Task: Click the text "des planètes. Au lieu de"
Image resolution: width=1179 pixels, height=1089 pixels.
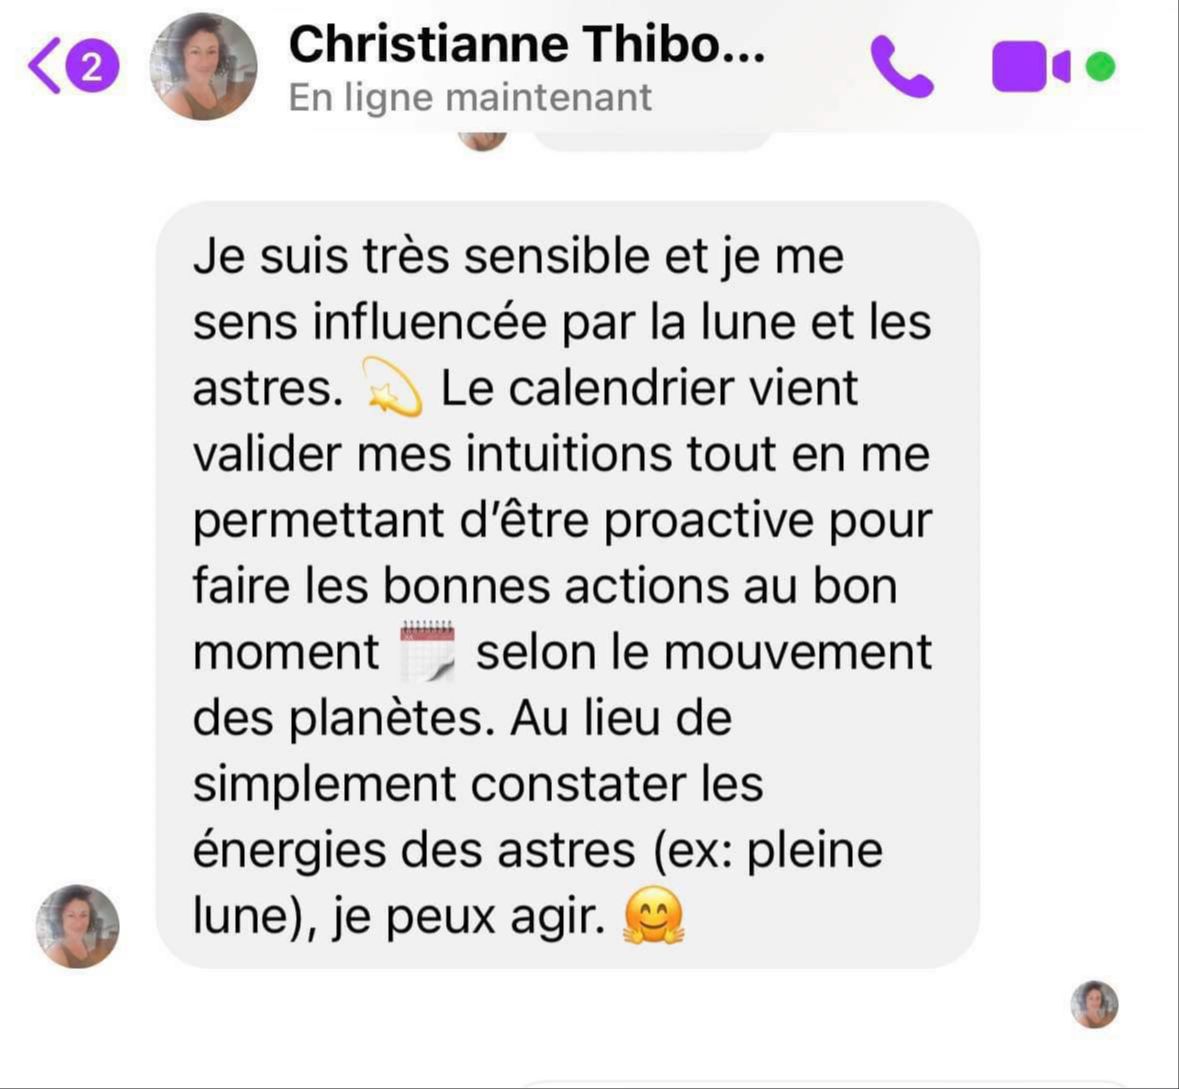Action: tap(462, 718)
